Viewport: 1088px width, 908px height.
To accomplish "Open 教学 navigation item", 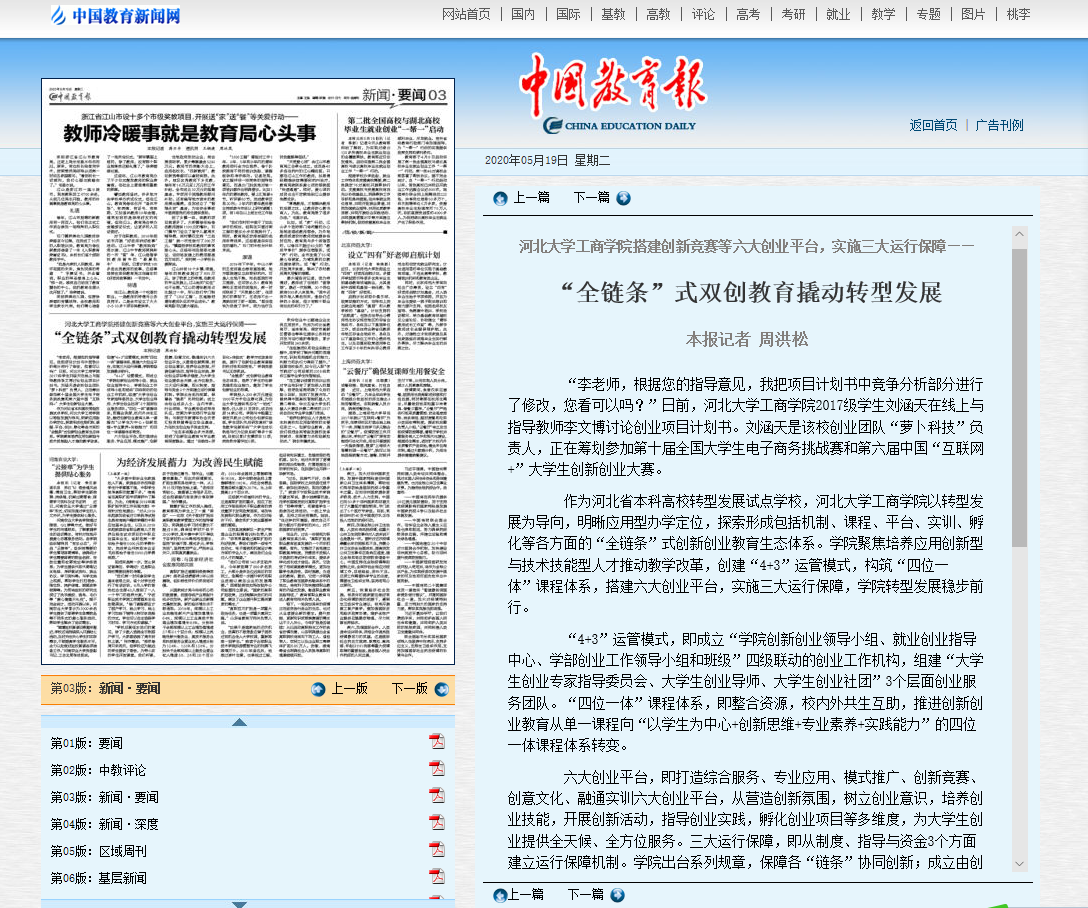I will pos(883,15).
